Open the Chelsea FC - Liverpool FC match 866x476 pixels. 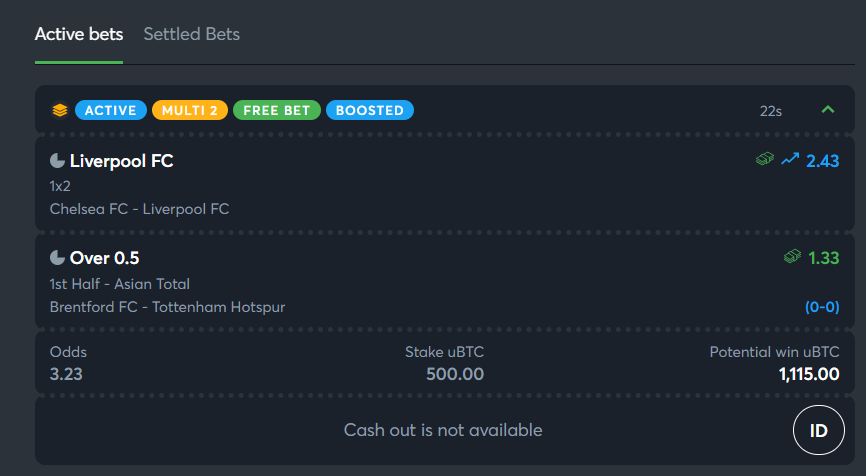tap(139, 209)
